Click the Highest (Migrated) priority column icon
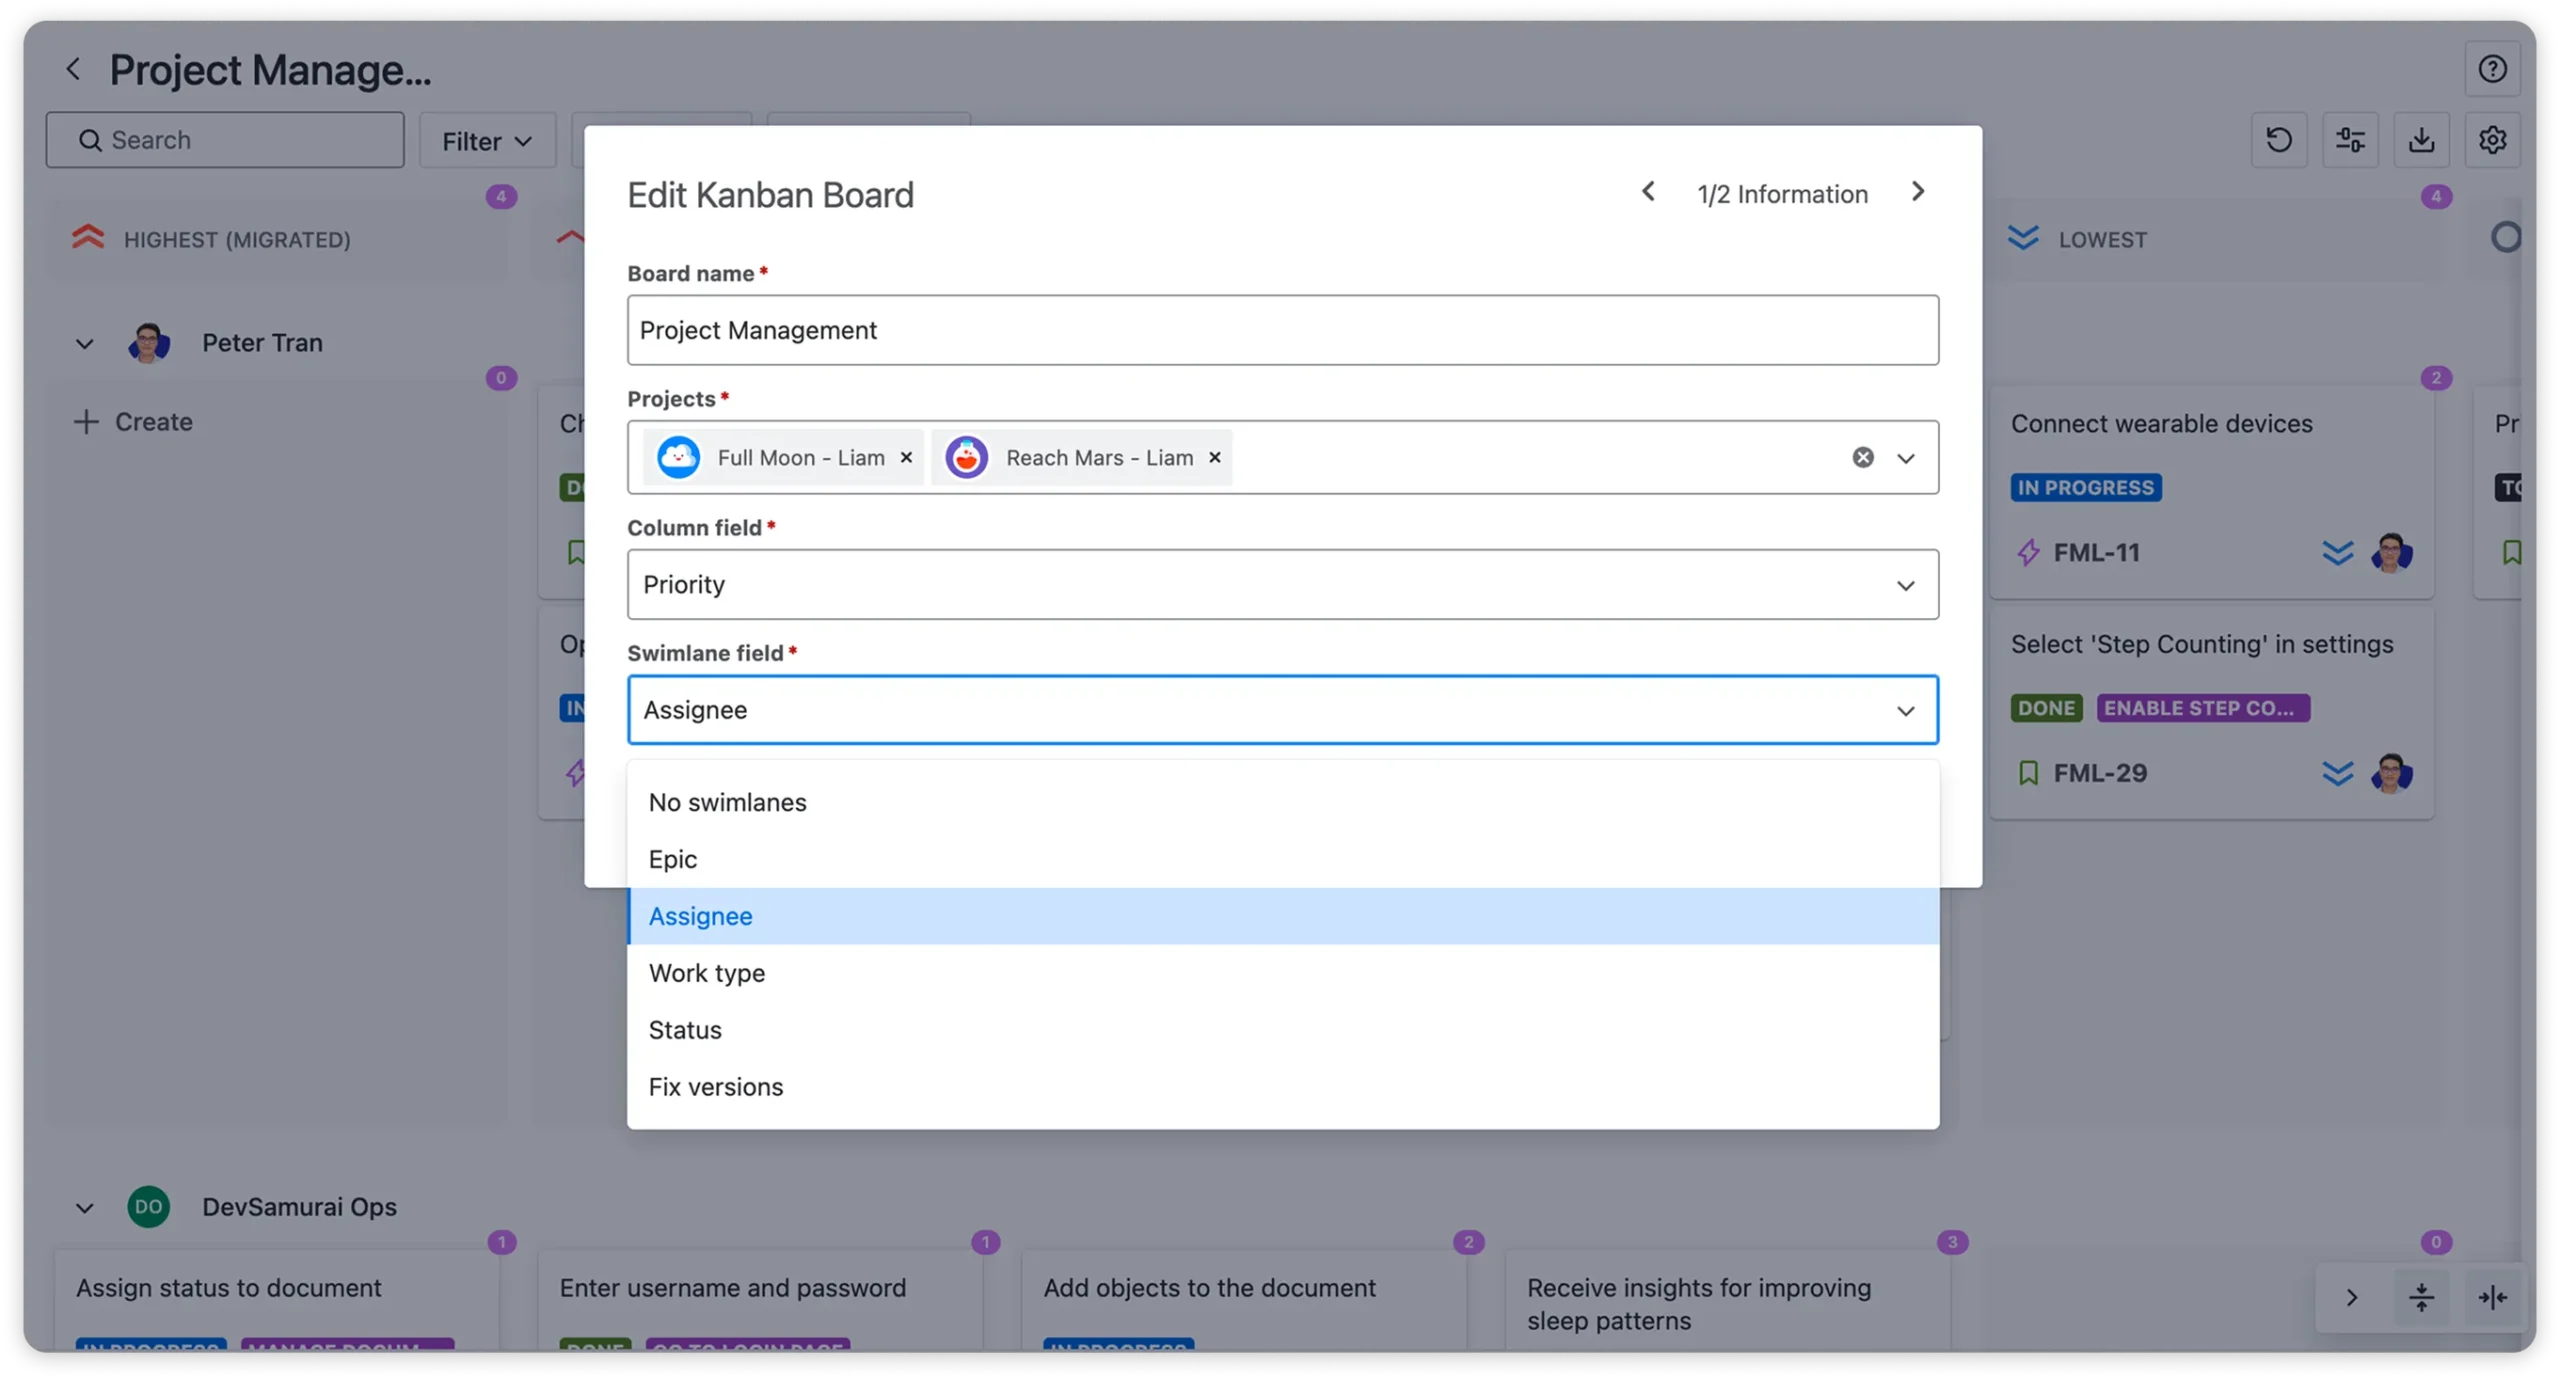Screen dimensions: 2560x1379 pyautogui.click(x=88, y=238)
